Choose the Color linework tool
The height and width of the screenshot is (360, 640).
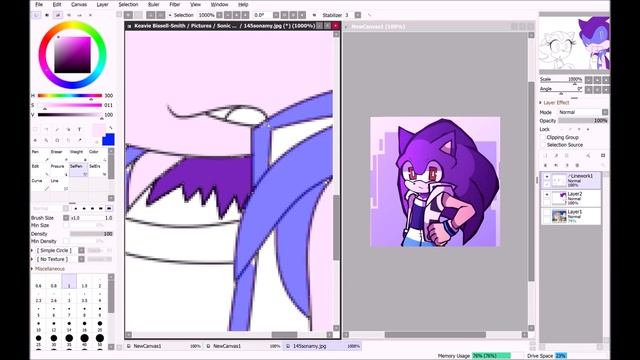pyautogui.click(x=96, y=155)
